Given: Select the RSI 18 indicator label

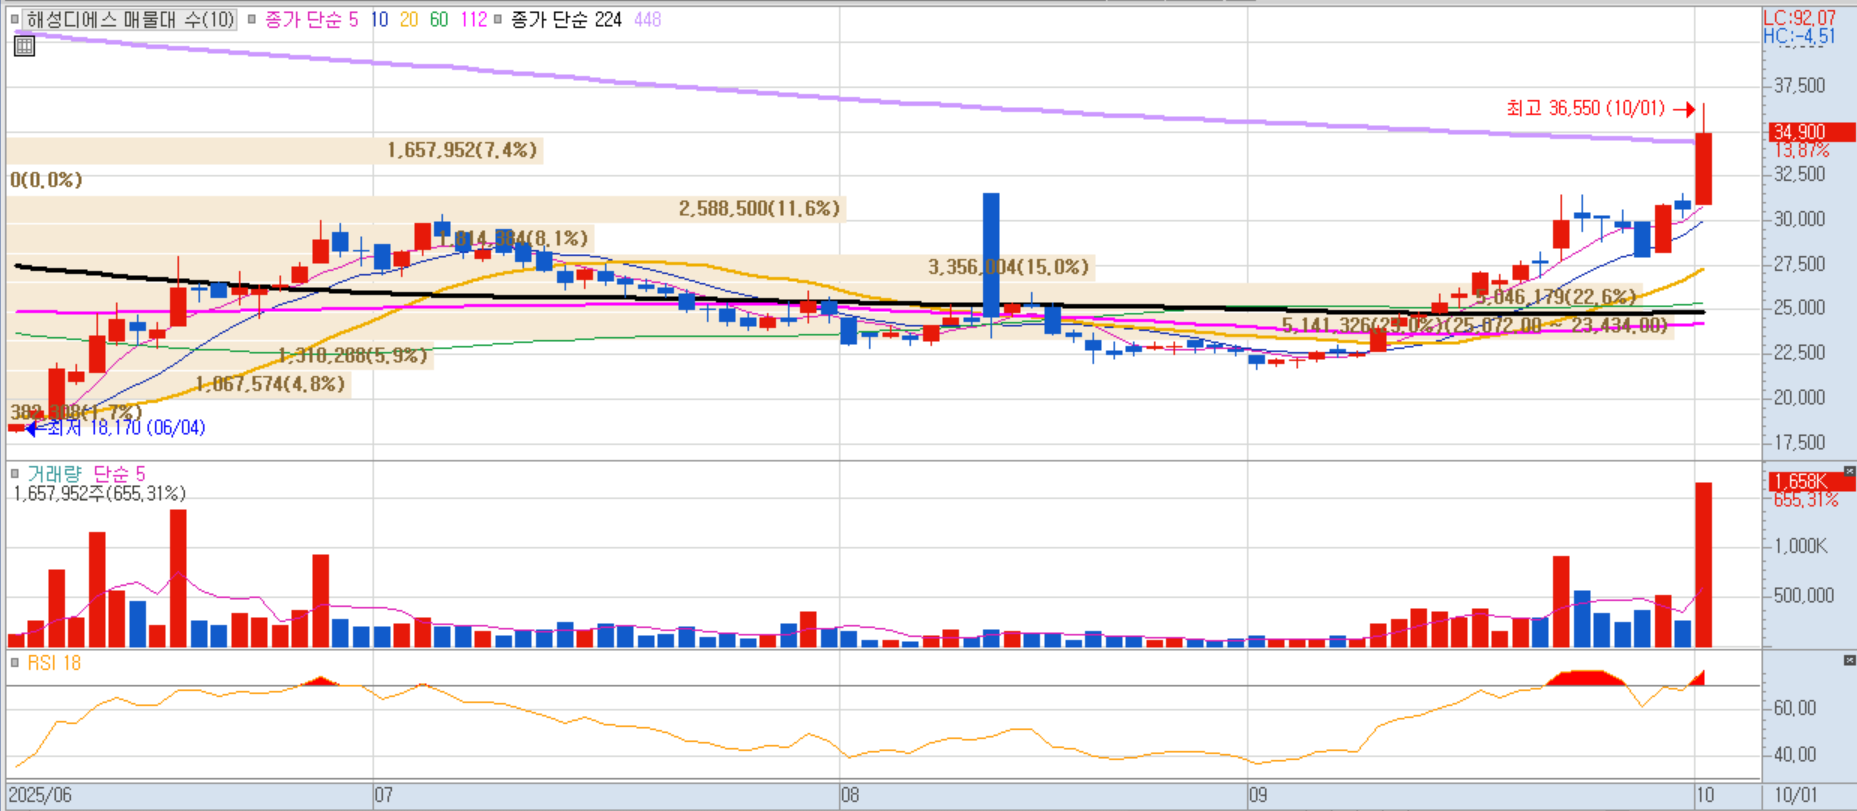Looking at the screenshot, I should point(54,662).
